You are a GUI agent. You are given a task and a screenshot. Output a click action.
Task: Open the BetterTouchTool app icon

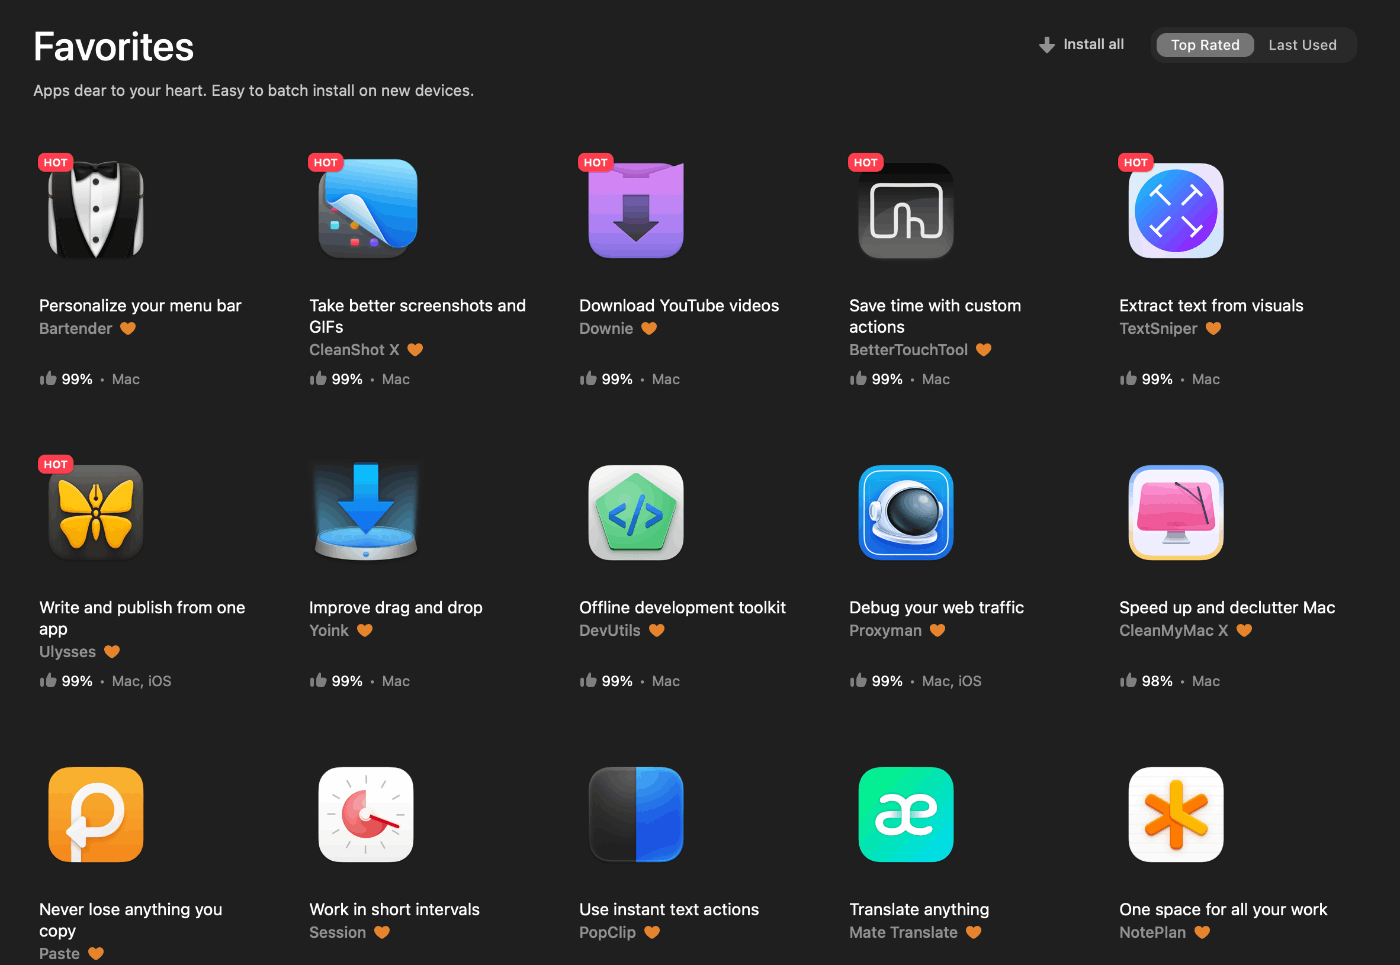[x=906, y=211]
